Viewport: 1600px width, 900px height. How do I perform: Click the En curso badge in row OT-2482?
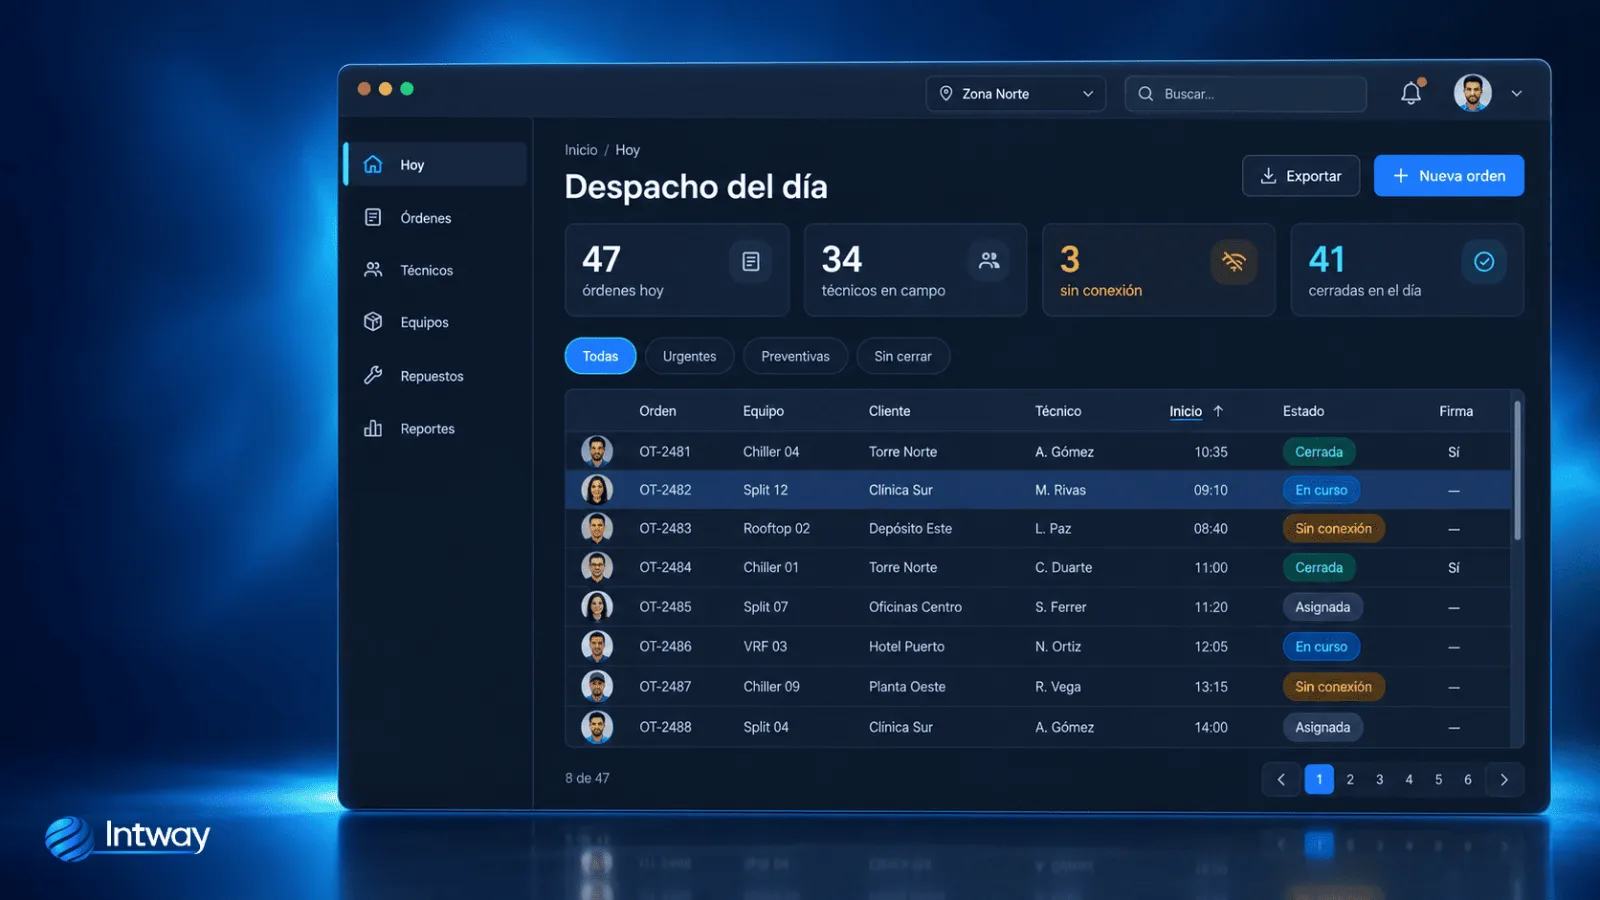point(1321,490)
